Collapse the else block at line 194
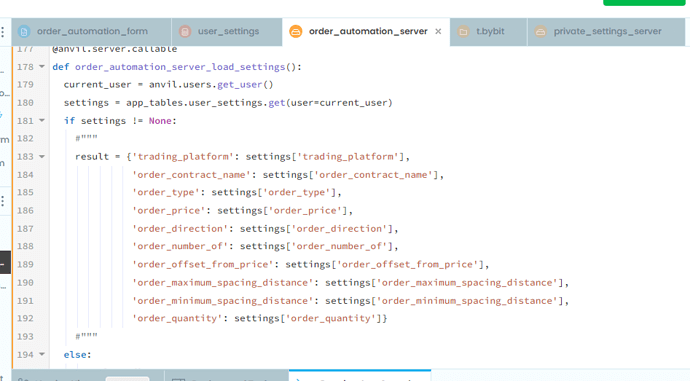Image resolution: width=690 pixels, height=381 pixels. tap(42, 354)
